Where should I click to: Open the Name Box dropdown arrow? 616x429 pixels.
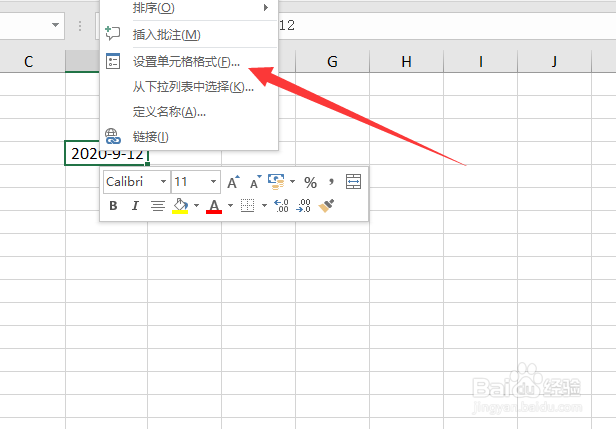pyautogui.click(x=55, y=25)
